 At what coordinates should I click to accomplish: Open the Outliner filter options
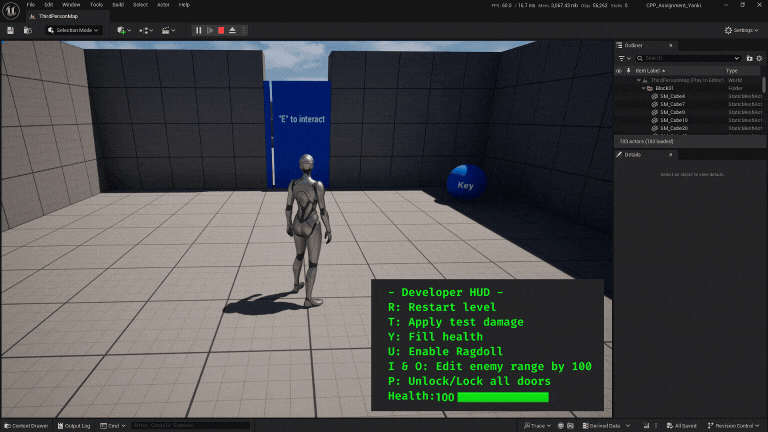coord(624,58)
